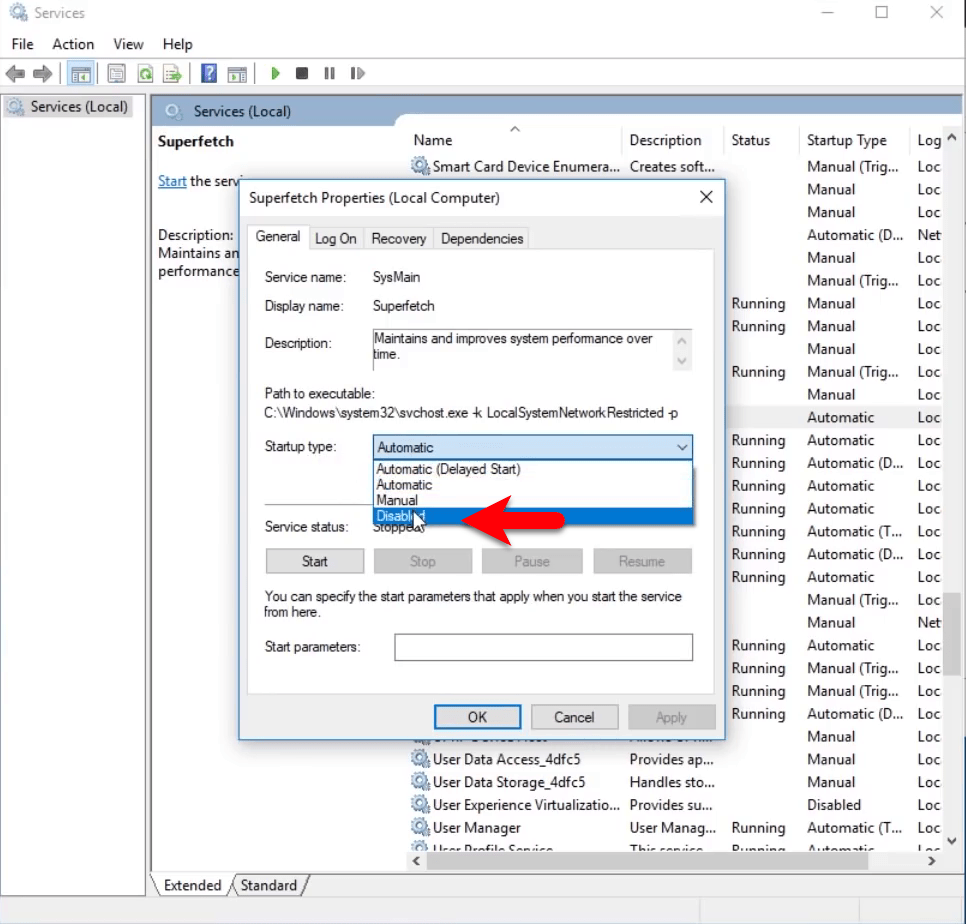Image resolution: width=966 pixels, height=924 pixels.
Task: Switch to the Log On tab
Action: click(336, 239)
